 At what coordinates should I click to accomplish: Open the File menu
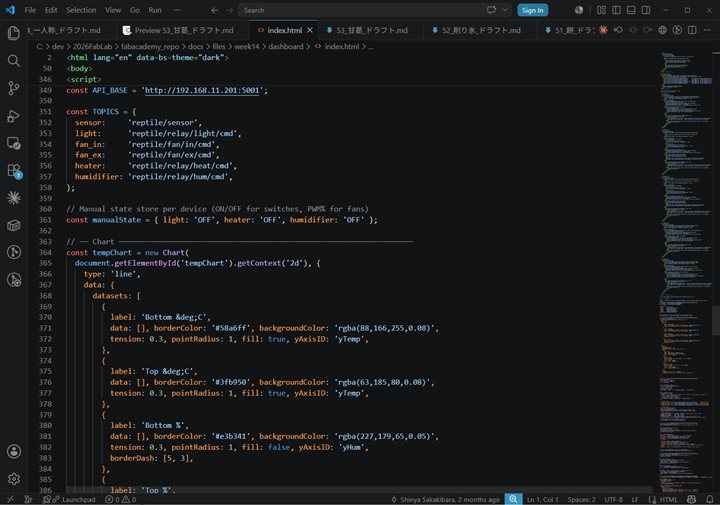[30, 10]
